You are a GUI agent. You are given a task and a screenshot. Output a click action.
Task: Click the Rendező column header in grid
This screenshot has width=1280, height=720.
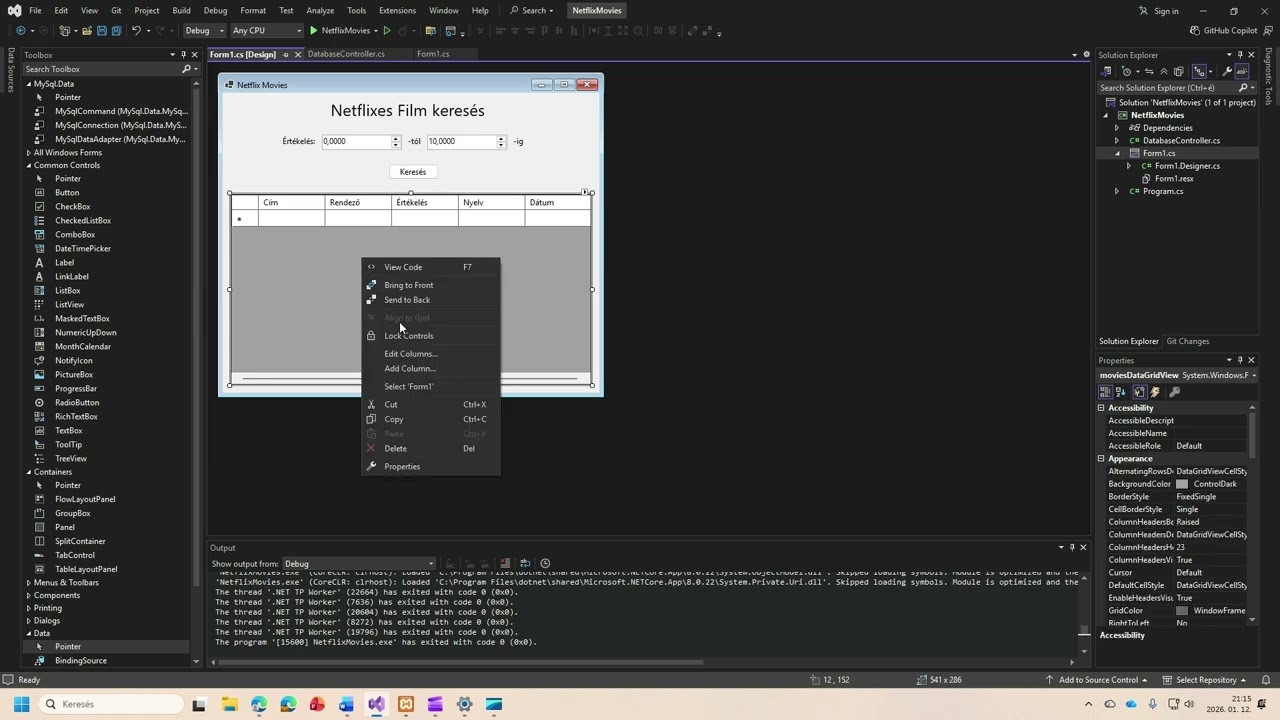click(358, 202)
